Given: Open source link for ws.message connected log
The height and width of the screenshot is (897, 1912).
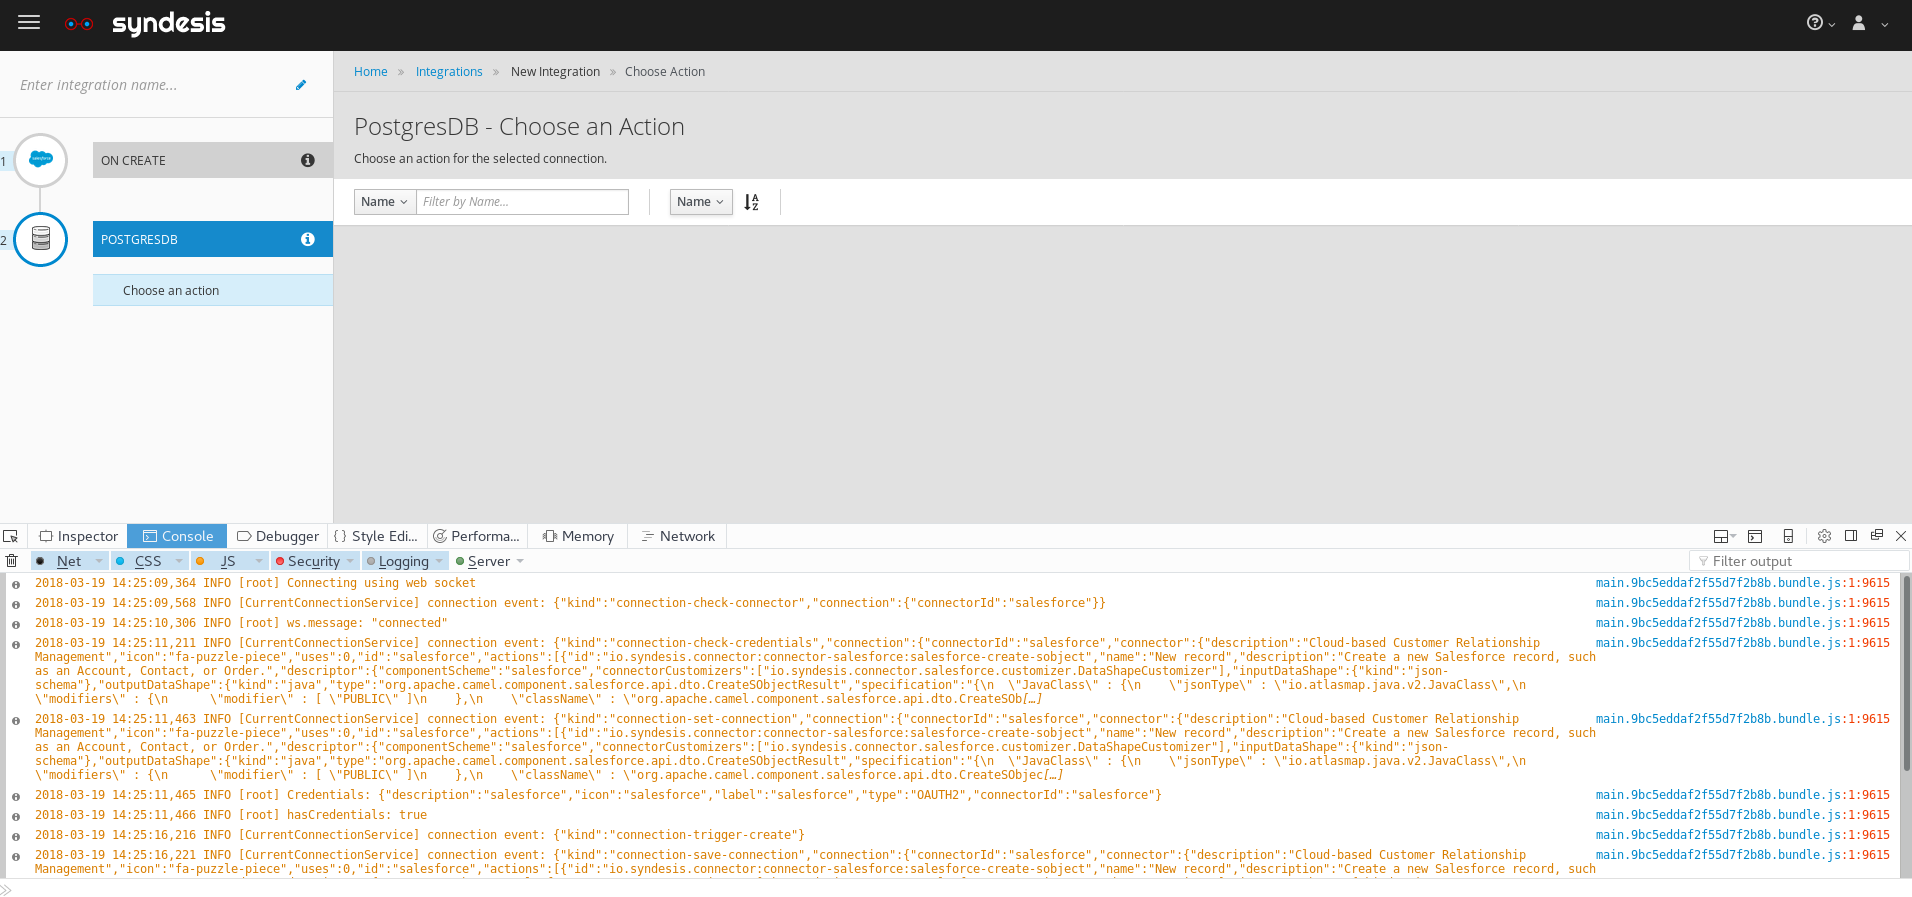Looking at the screenshot, I should [x=1743, y=623].
